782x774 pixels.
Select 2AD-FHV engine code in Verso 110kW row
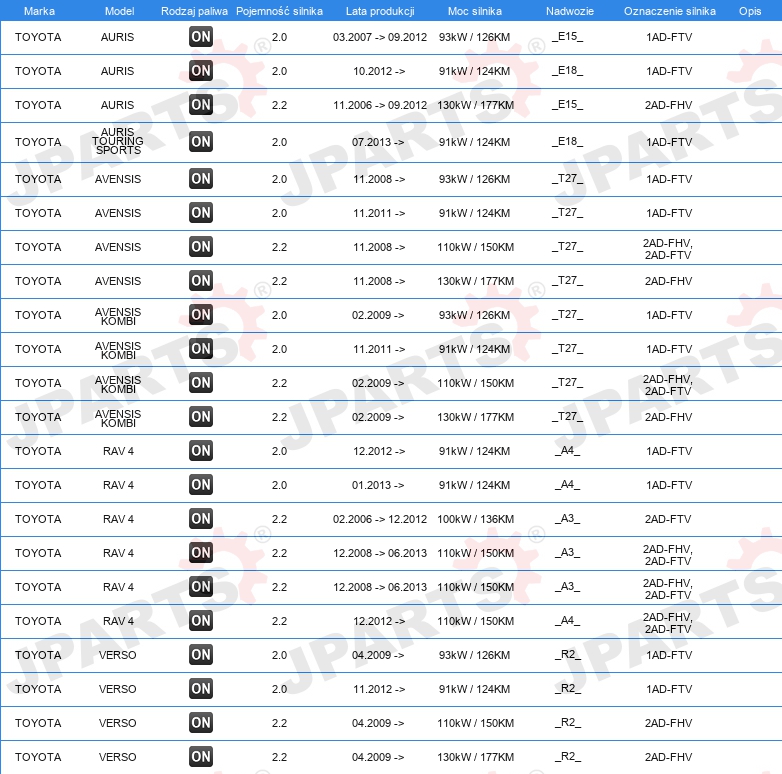(668, 723)
